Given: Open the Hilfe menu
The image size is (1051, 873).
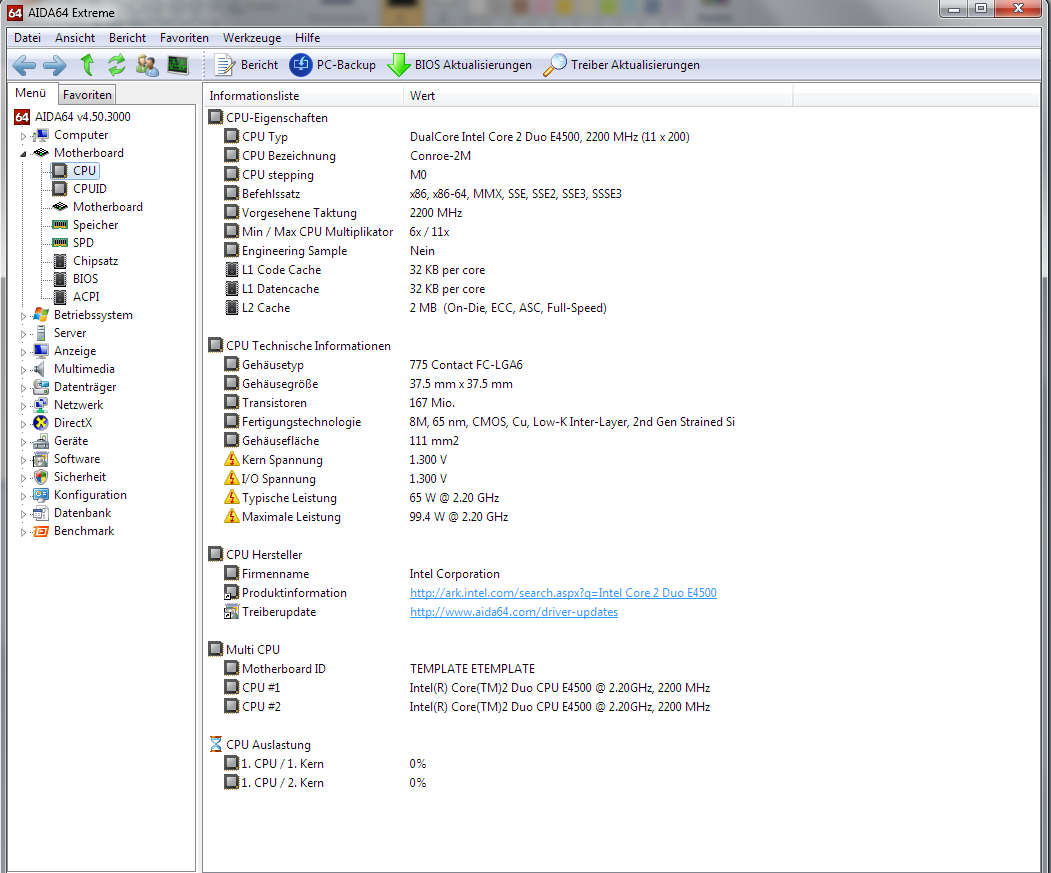Looking at the screenshot, I should tap(308, 38).
